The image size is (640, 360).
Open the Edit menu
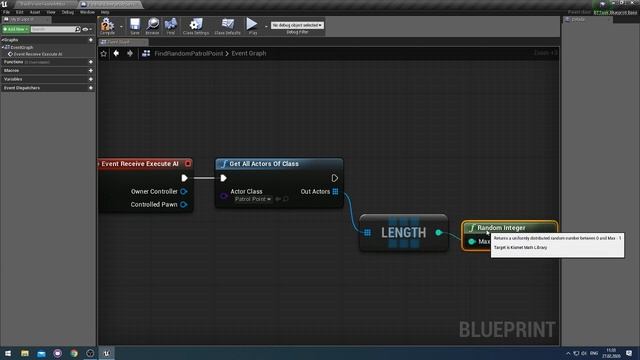point(20,12)
